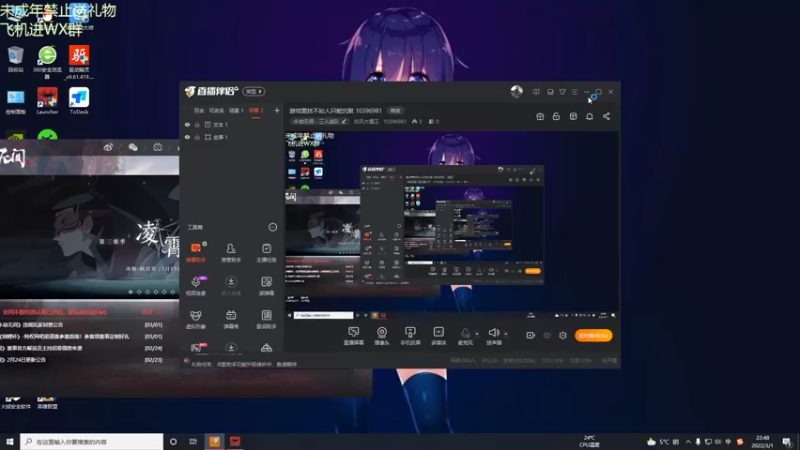Click the unlock icon in stream header
800x450 pixels.
click(x=556, y=116)
